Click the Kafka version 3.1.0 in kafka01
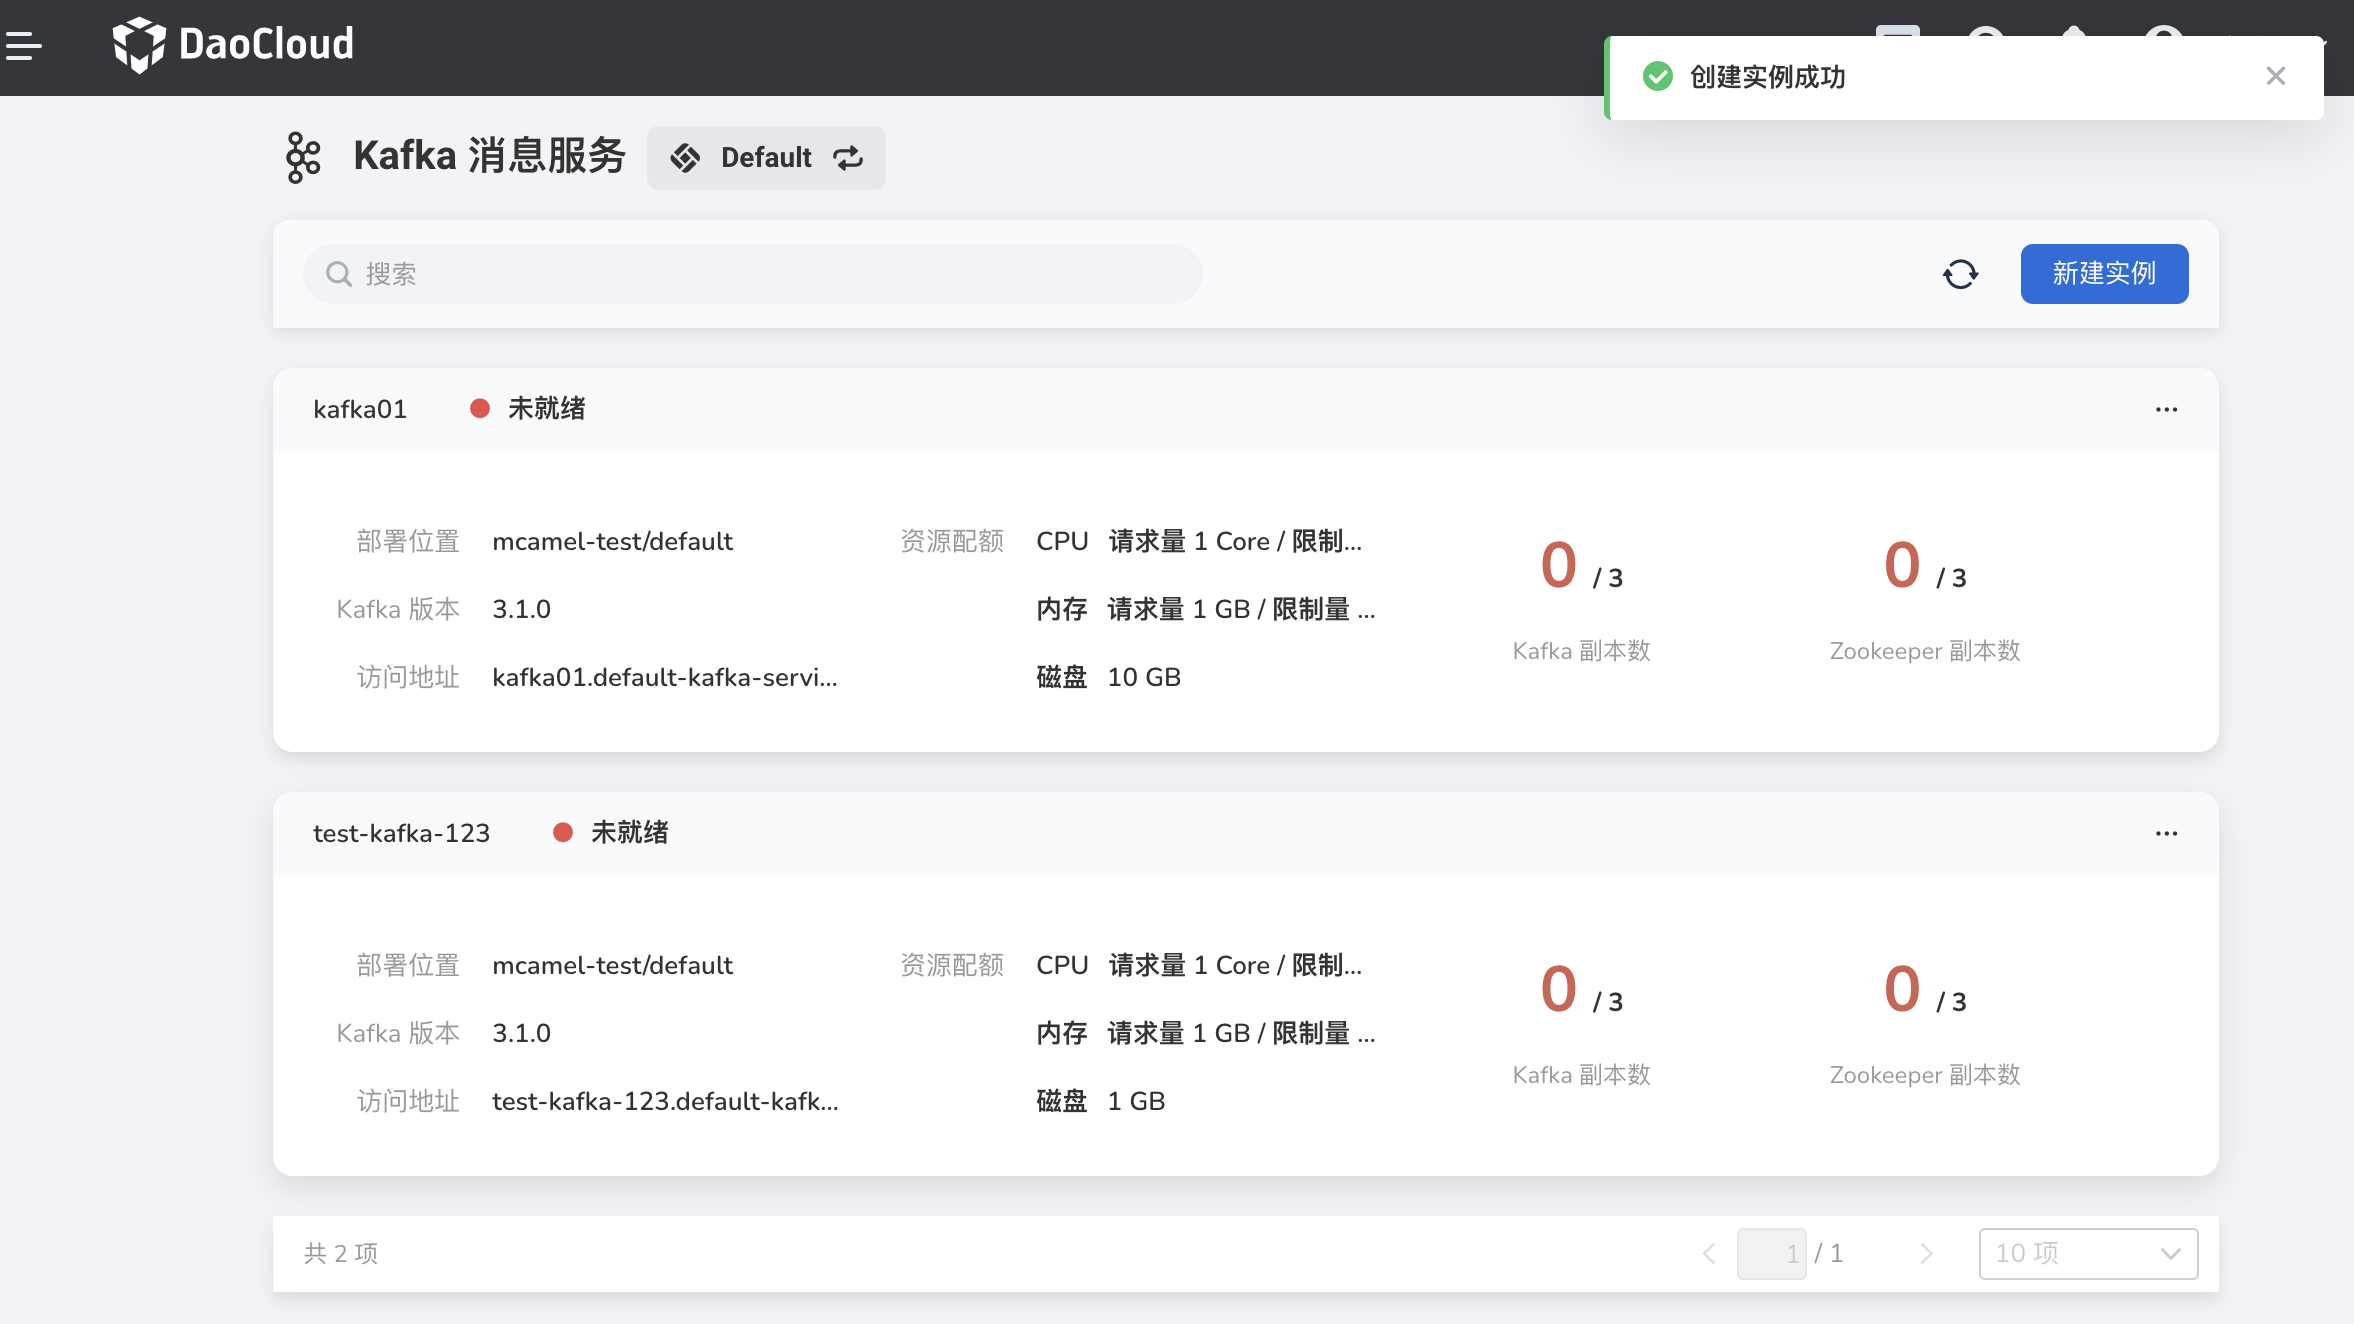 click(521, 609)
